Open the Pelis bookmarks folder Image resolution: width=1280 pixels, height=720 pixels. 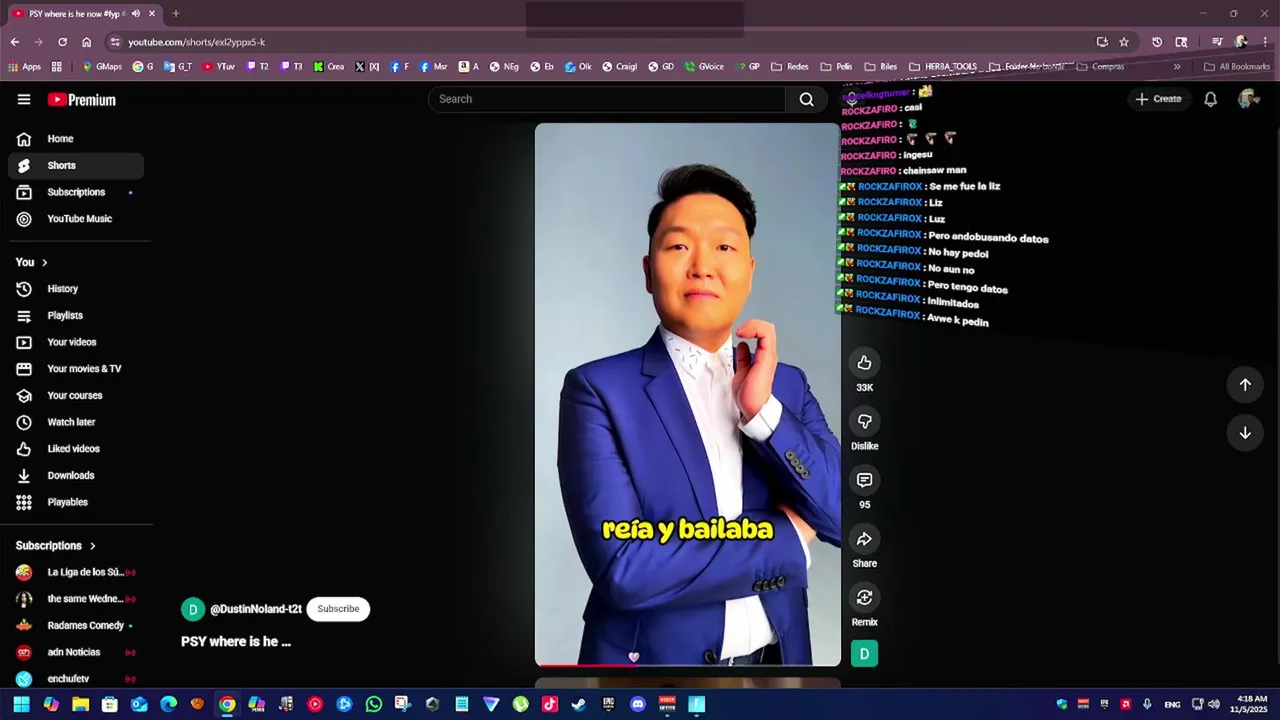[837, 67]
